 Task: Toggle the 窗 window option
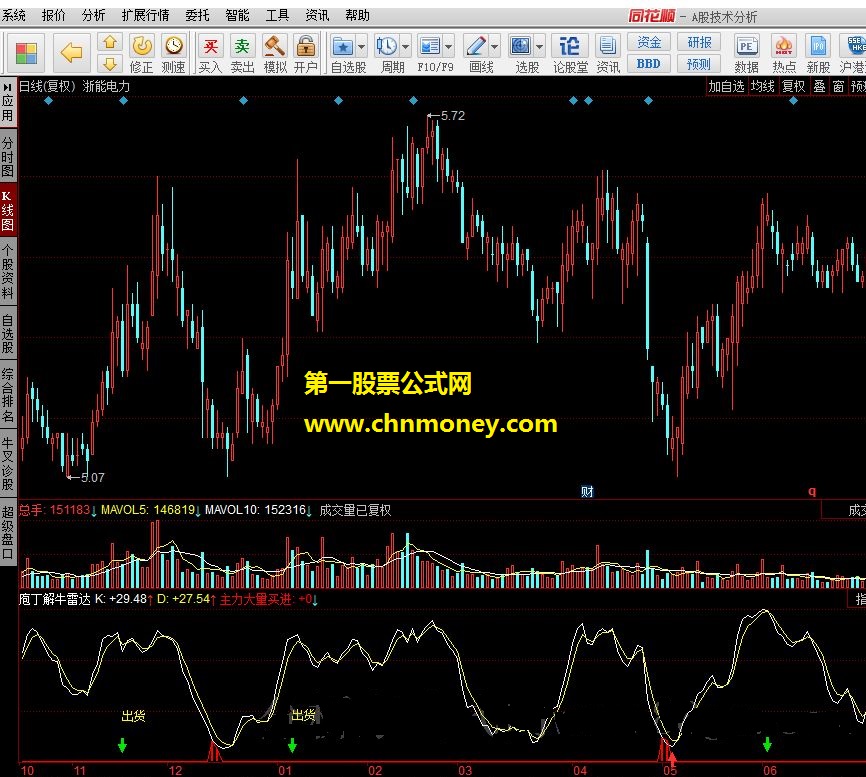coord(838,86)
